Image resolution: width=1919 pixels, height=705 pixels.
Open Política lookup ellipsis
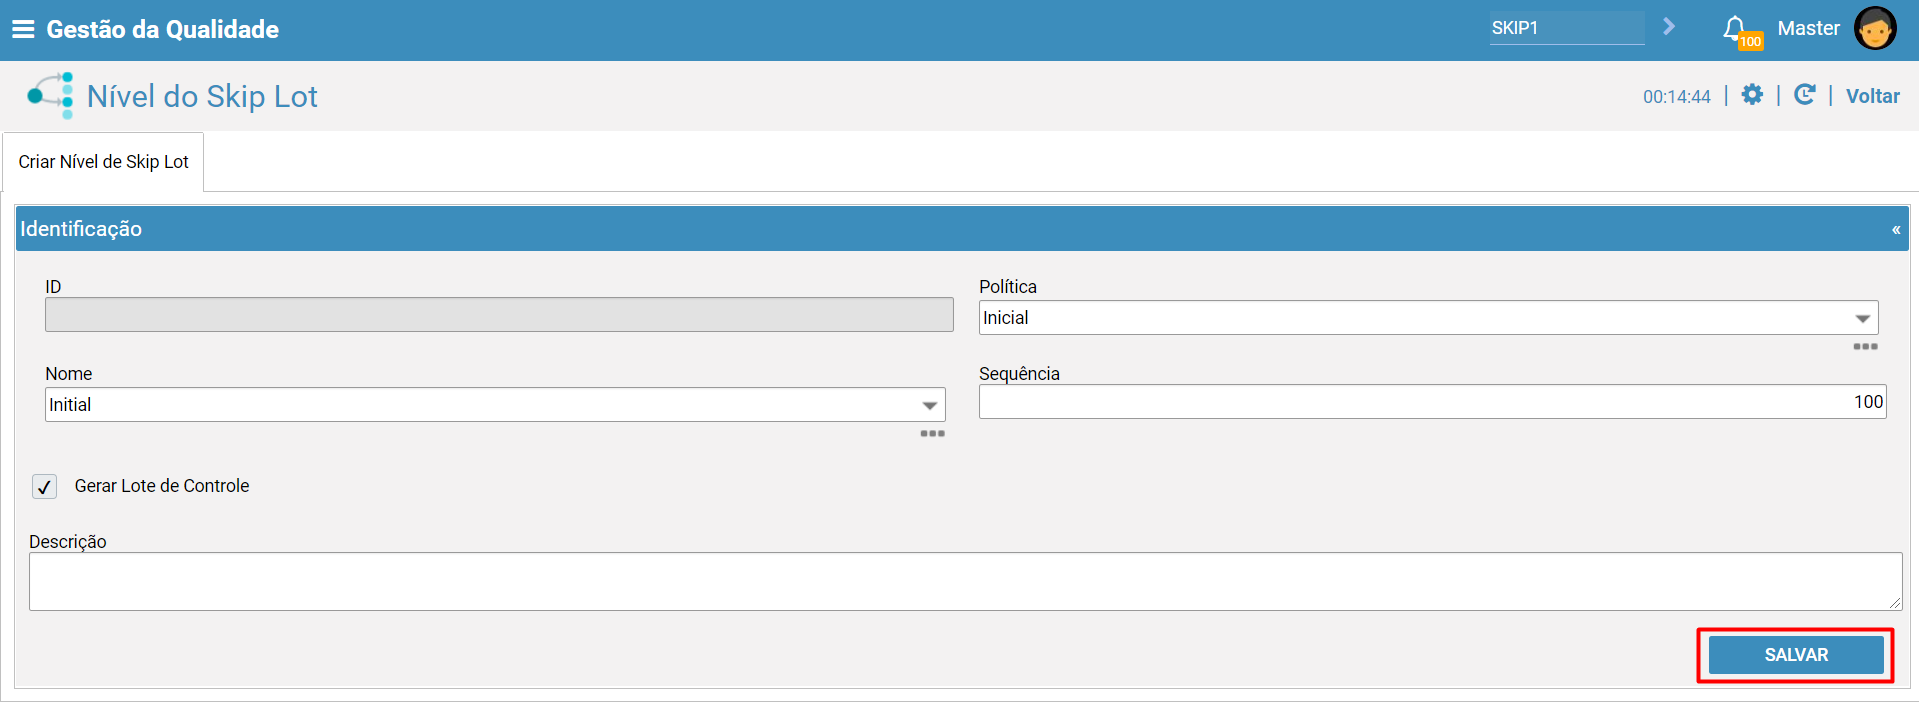tap(1865, 347)
